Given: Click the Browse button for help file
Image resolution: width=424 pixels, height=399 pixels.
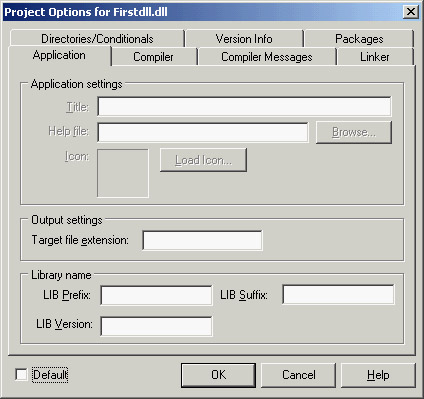Looking at the screenshot, I should point(354,132).
